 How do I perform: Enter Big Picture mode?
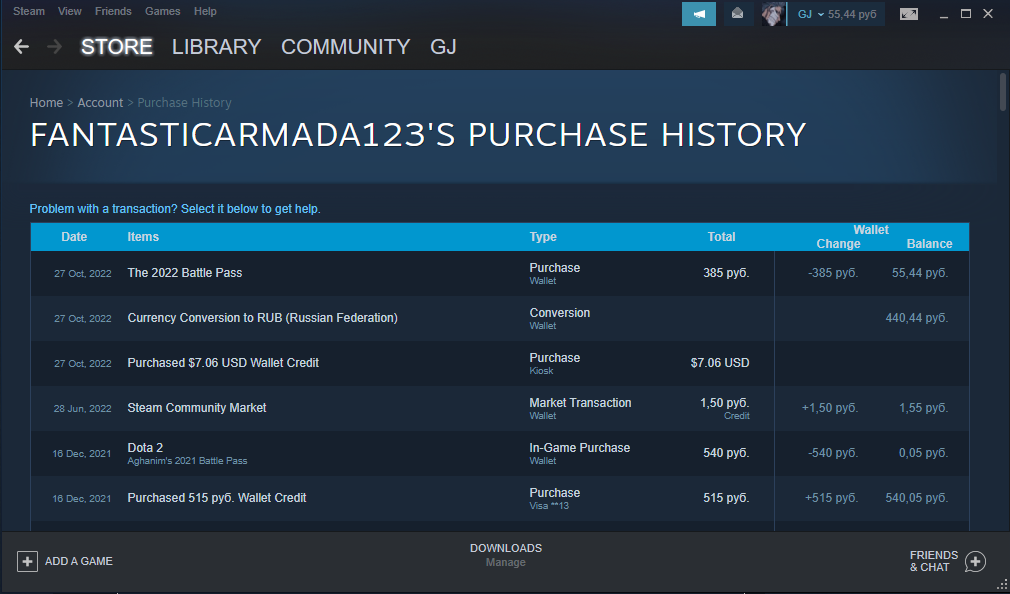(908, 14)
